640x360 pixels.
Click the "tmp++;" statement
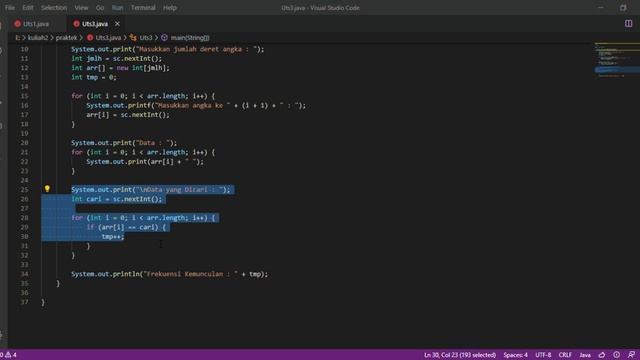click(x=113, y=237)
